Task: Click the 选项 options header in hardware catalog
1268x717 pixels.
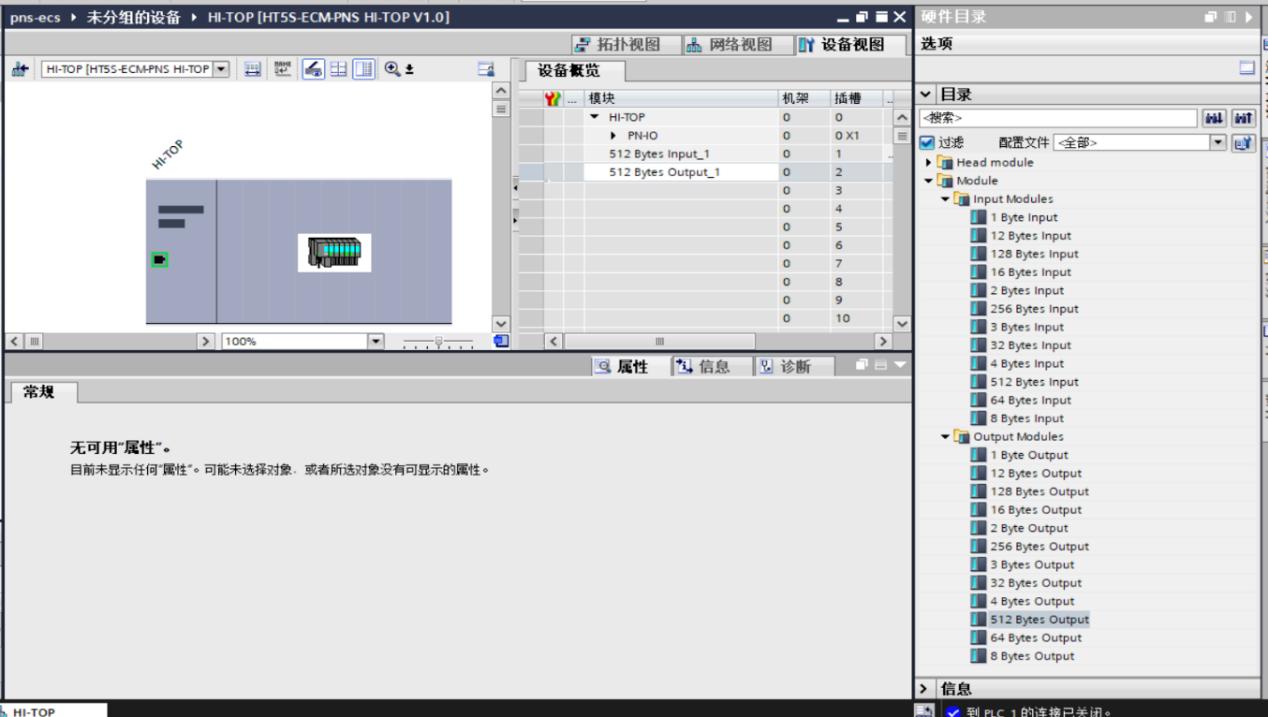Action: pyautogui.click(x=937, y=43)
